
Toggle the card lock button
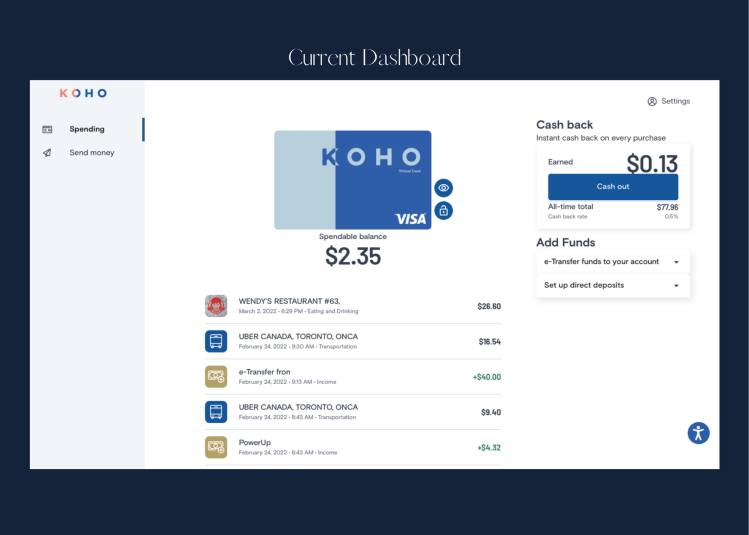click(443, 211)
